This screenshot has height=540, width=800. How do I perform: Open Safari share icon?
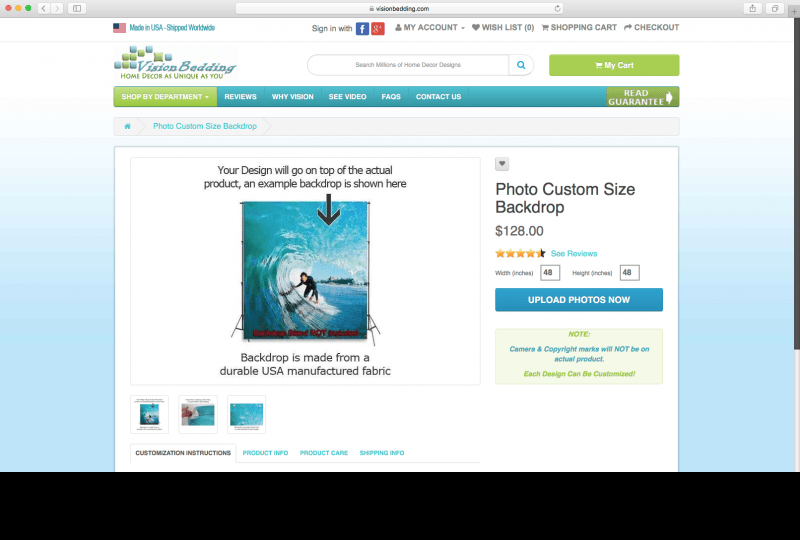coord(753,8)
